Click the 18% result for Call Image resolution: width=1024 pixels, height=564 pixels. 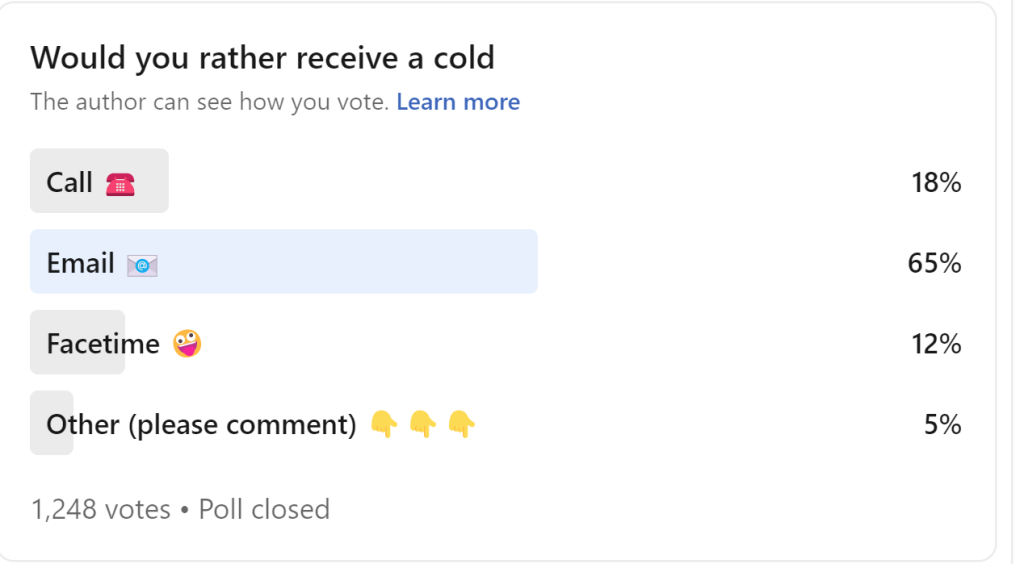(x=936, y=183)
